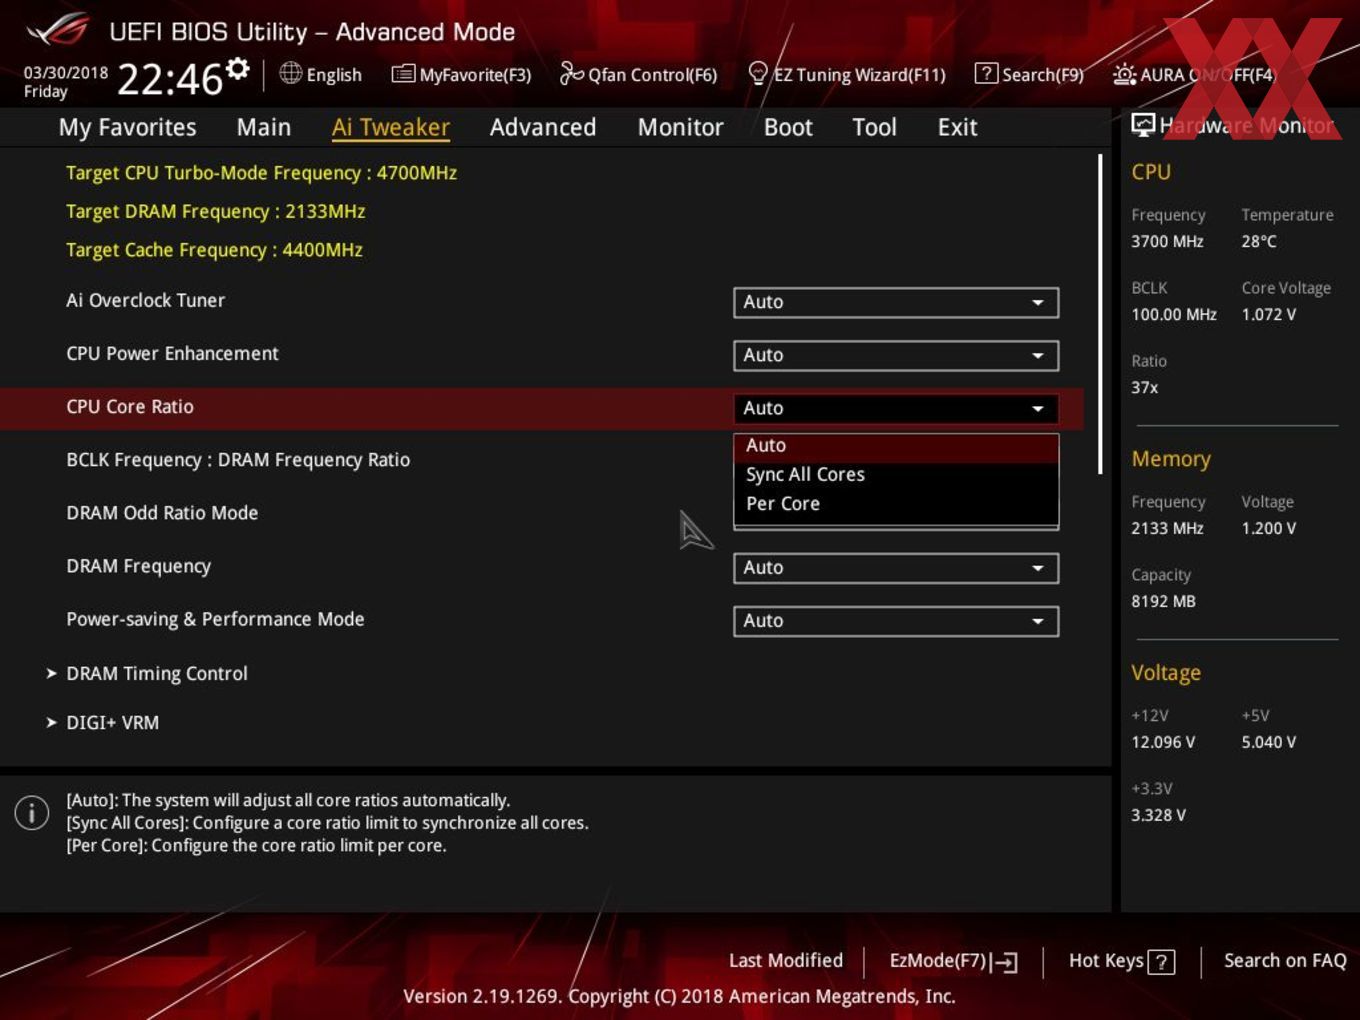
Task: Toggle AURA ON/OFF light icon
Action: (x=1124, y=74)
